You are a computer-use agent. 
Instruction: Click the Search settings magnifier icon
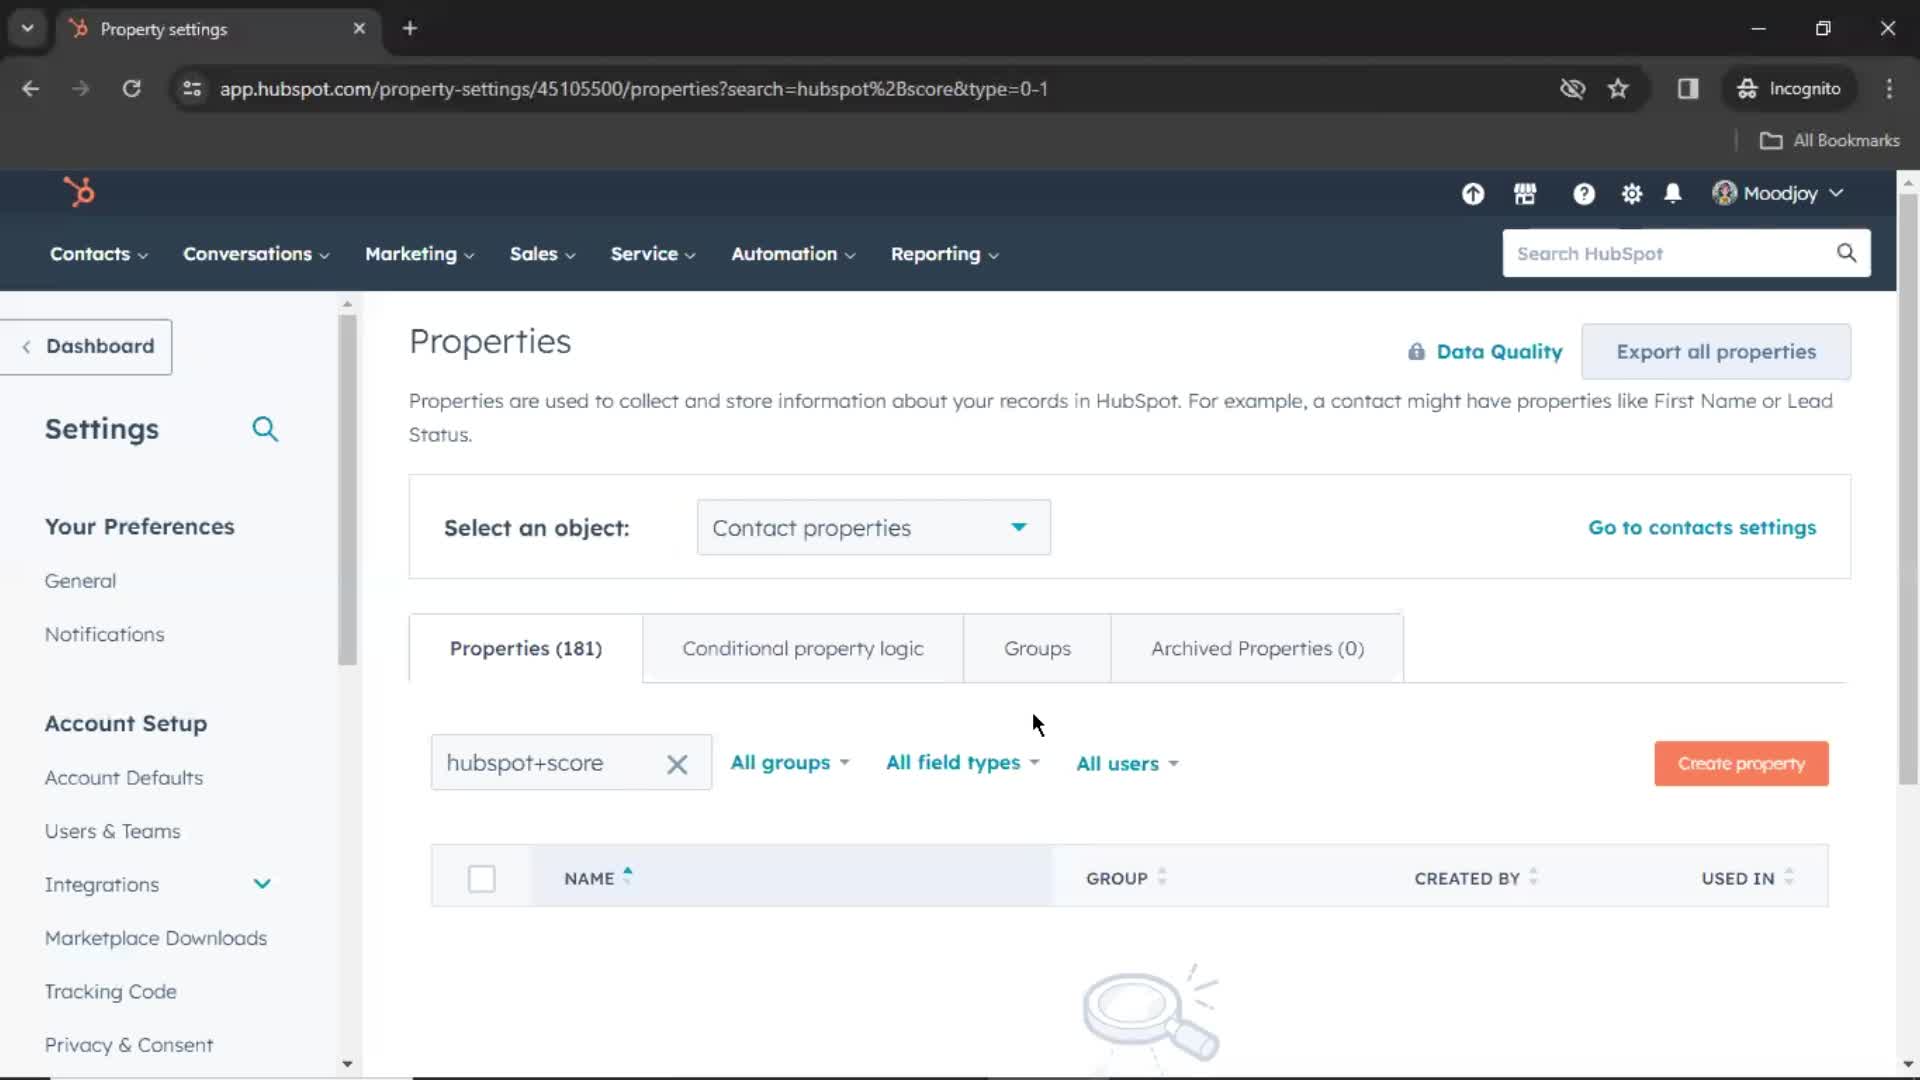tap(264, 429)
